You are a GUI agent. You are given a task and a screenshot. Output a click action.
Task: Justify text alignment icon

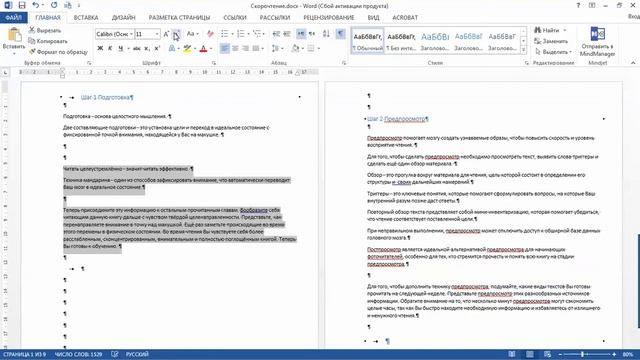[x=256, y=49]
